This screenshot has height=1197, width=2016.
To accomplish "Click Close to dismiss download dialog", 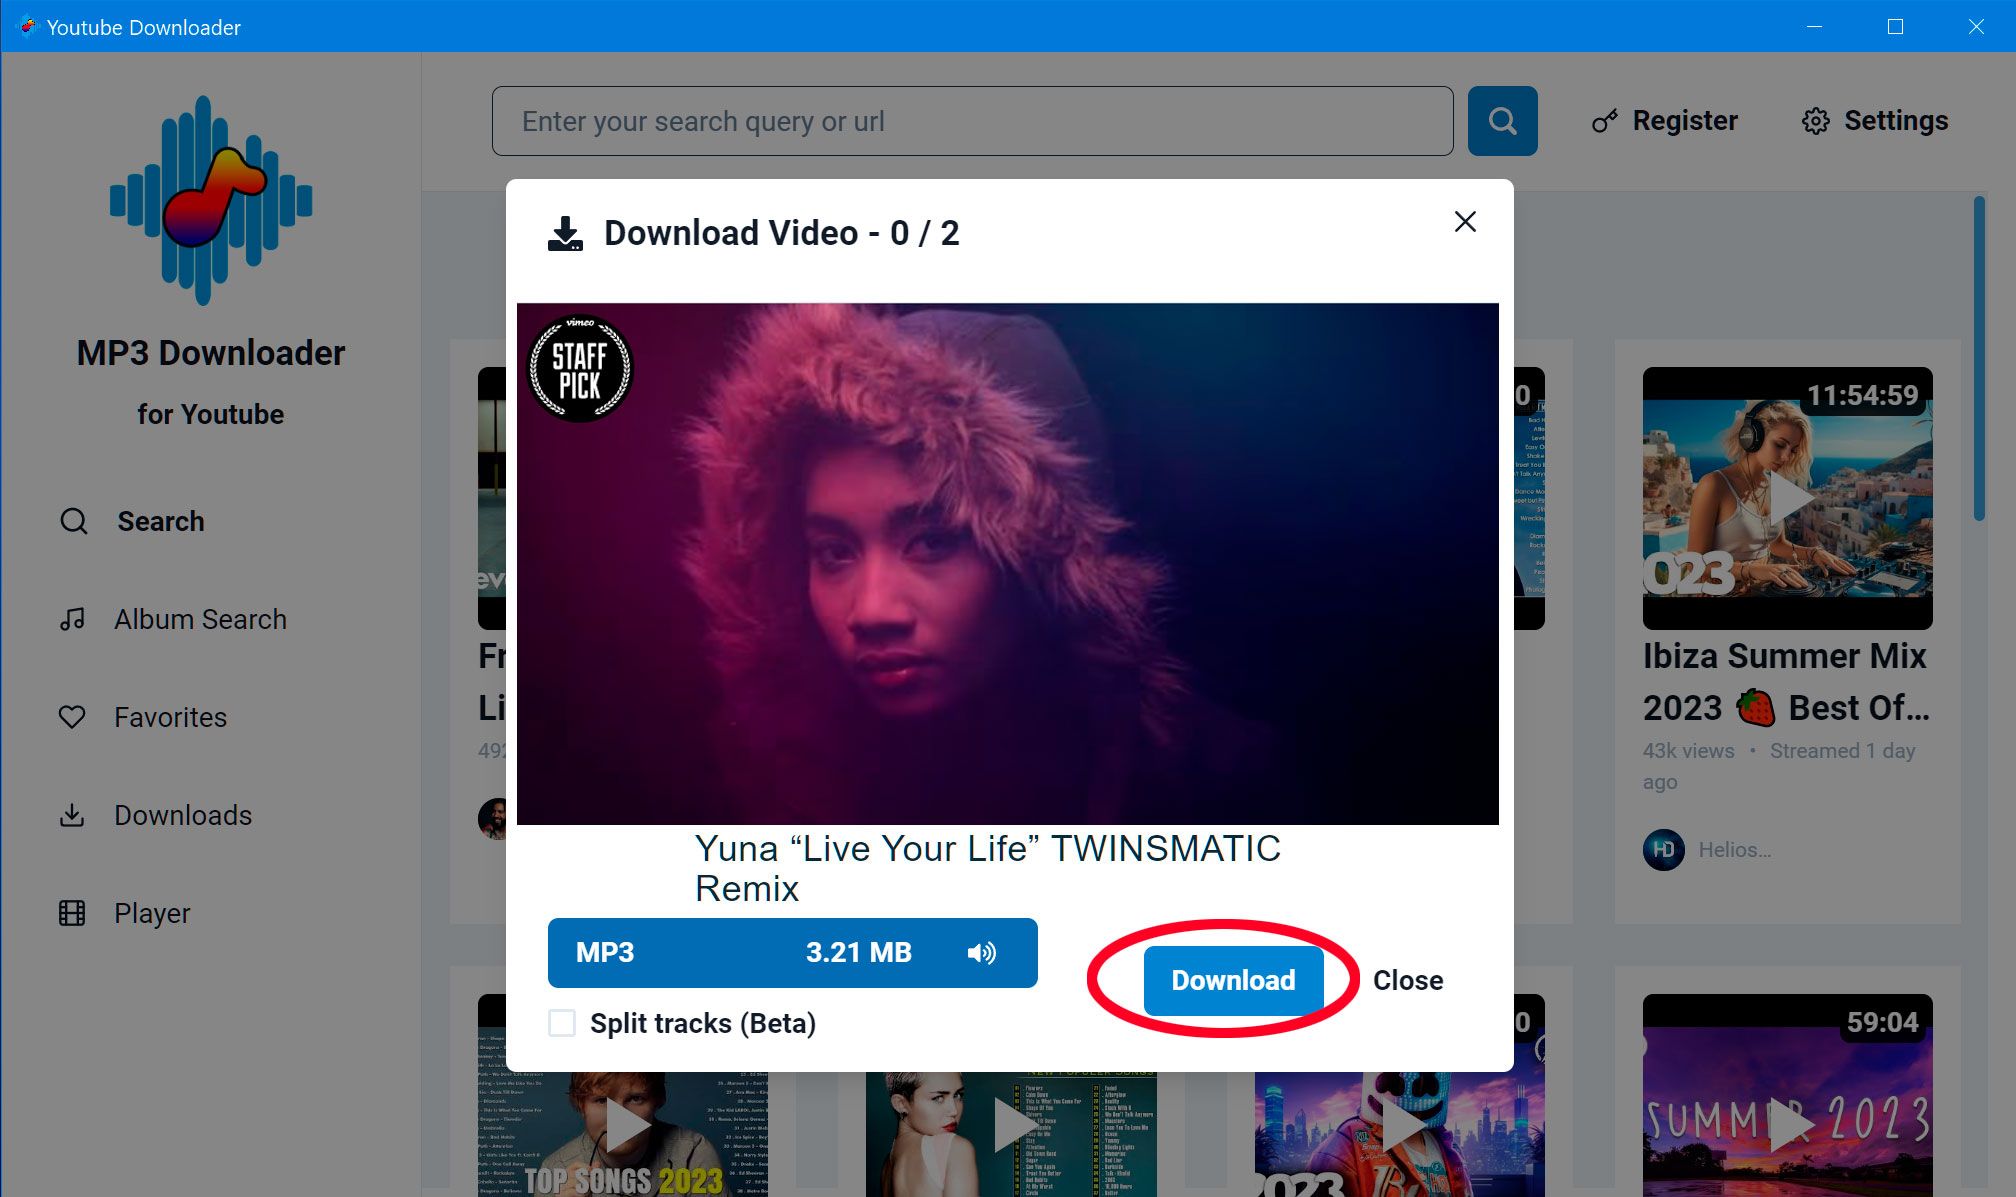I will [1408, 980].
